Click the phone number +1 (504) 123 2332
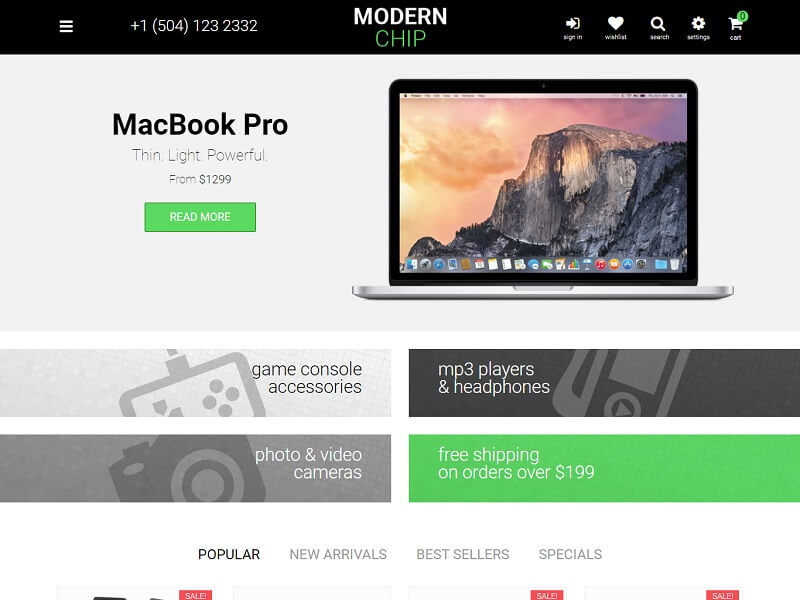 pos(194,26)
